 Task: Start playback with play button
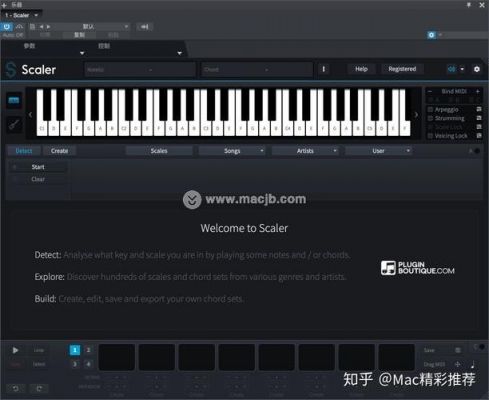tap(15, 350)
